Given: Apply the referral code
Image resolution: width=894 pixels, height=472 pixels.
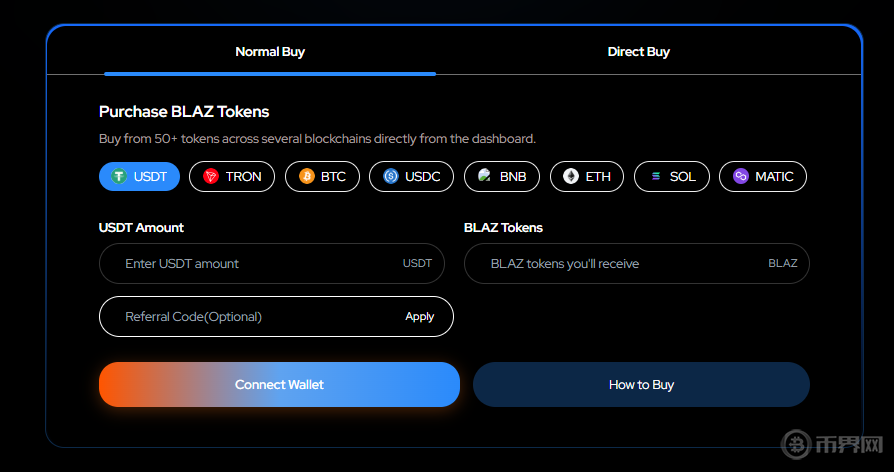Looking at the screenshot, I should (x=420, y=317).
